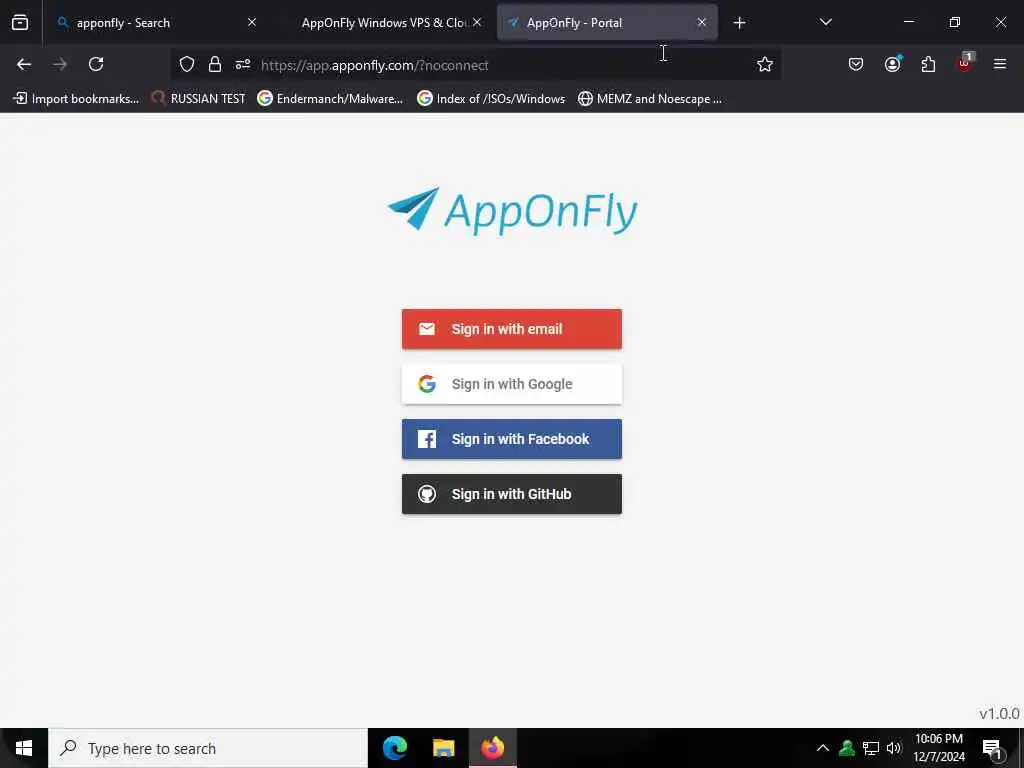The height and width of the screenshot is (768, 1024).
Task: Open the Firefox hamburger application menu
Action: click(1000, 64)
